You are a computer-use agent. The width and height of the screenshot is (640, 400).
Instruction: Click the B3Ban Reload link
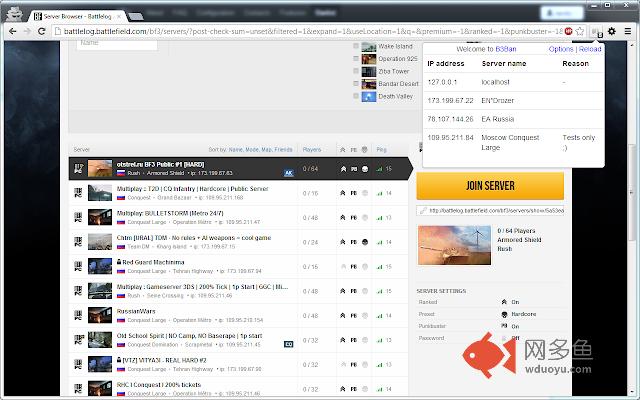pos(590,49)
